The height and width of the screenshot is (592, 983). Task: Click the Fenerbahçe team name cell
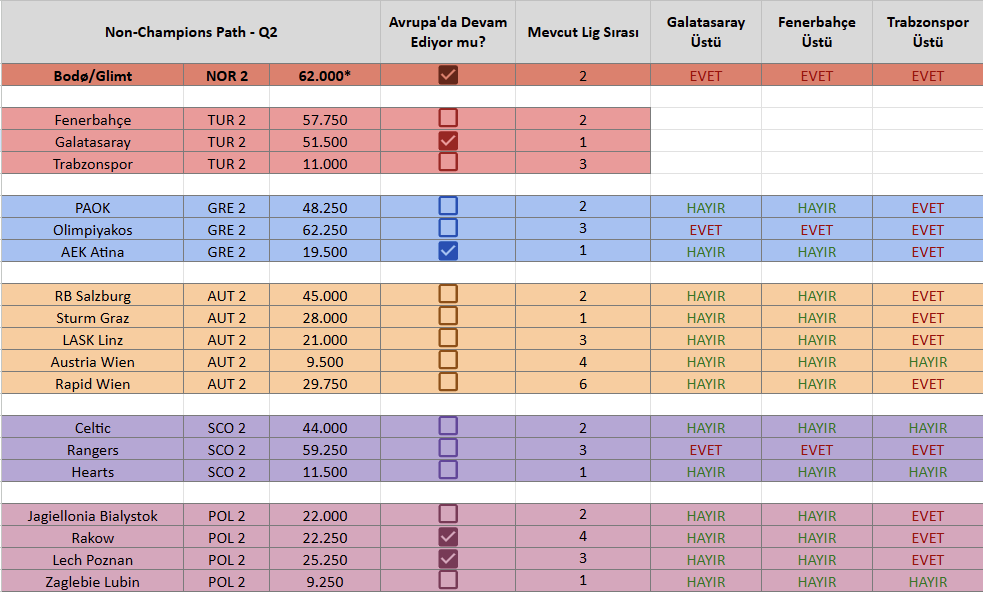(93, 119)
